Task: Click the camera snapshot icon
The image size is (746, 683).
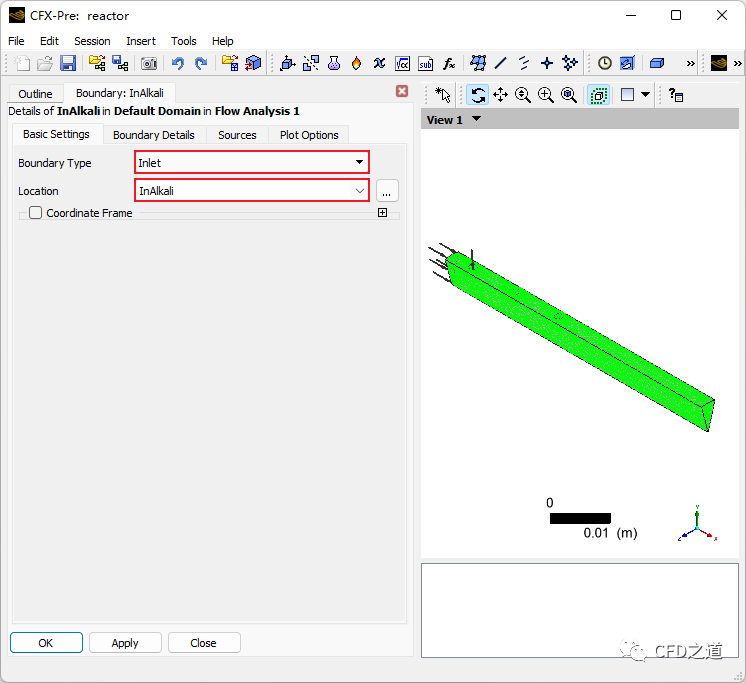Action: click(x=148, y=63)
